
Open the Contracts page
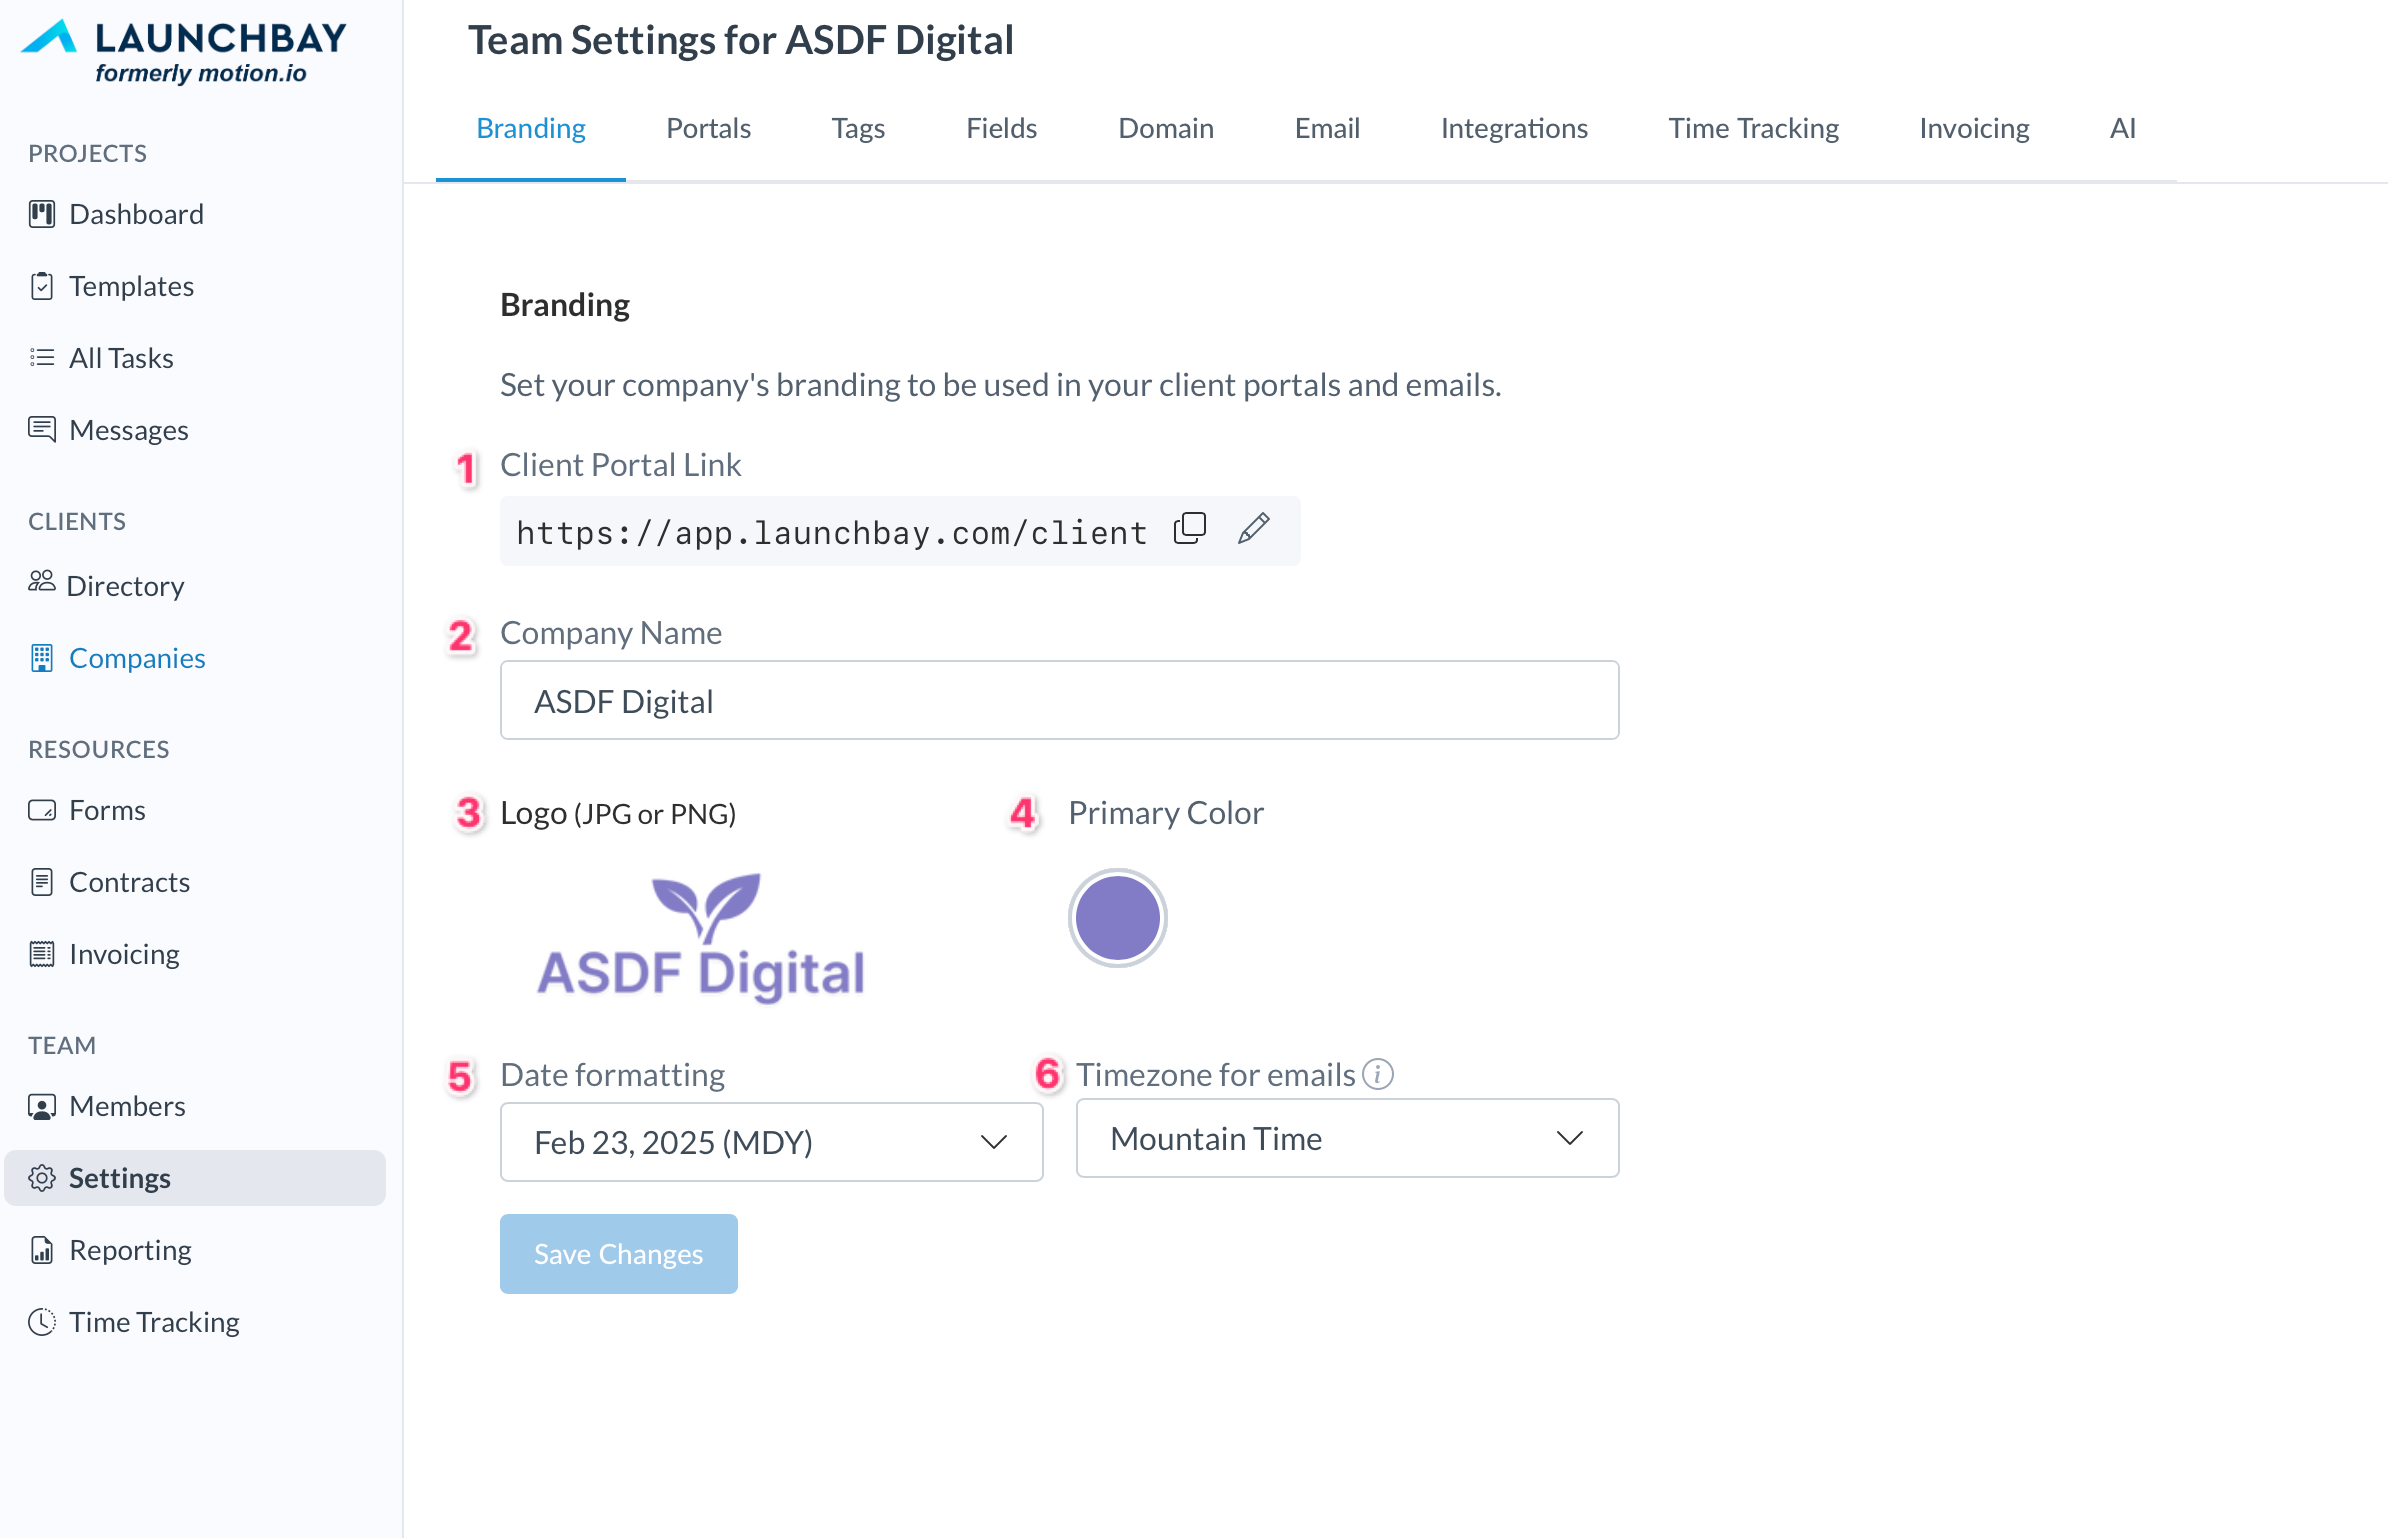[x=129, y=882]
